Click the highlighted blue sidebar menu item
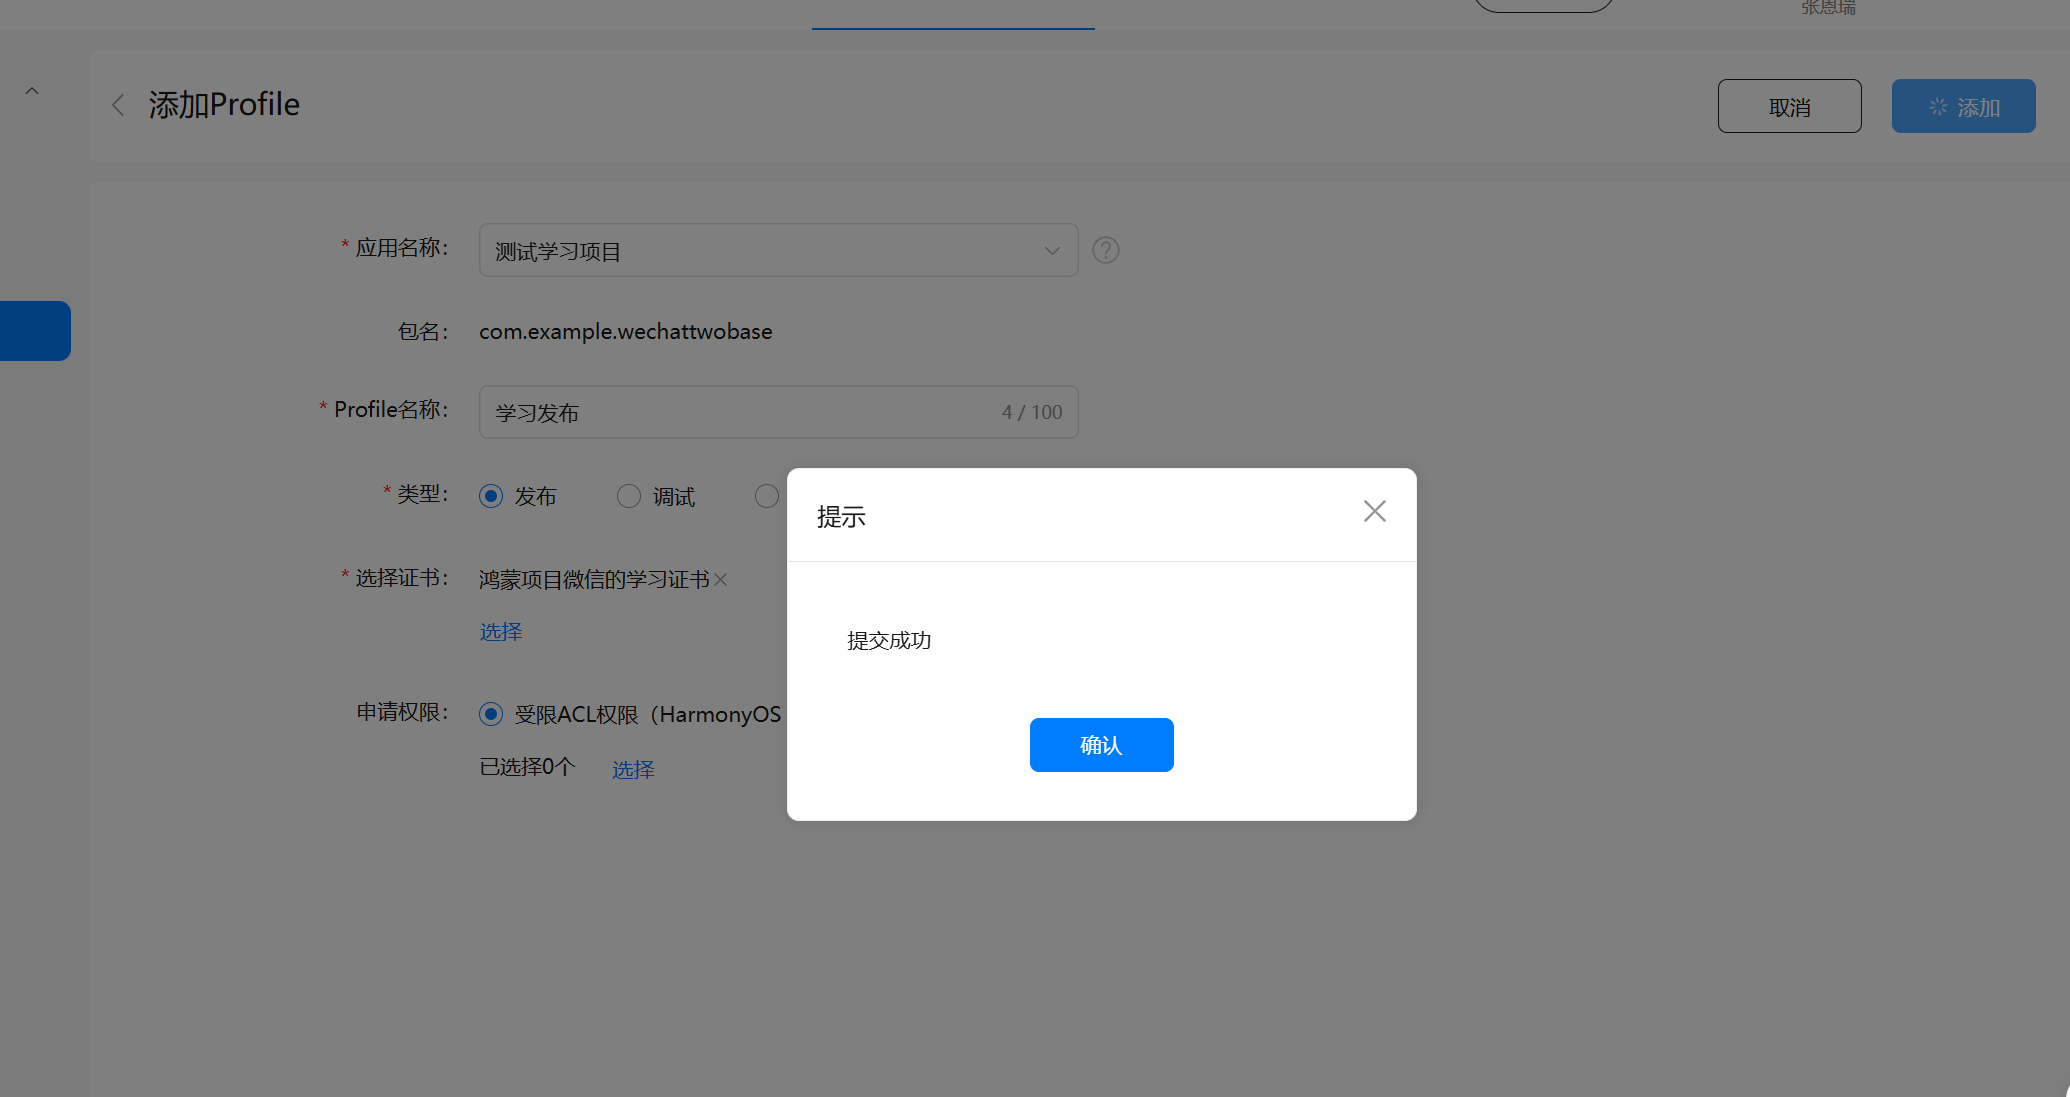Image resolution: width=2070 pixels, height=1097 pixels. tap(35, 331)
